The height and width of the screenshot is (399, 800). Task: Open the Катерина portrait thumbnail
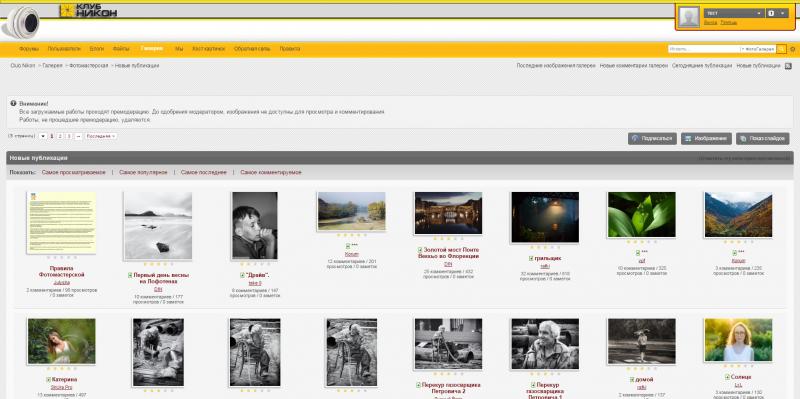[x=62, y=341]
